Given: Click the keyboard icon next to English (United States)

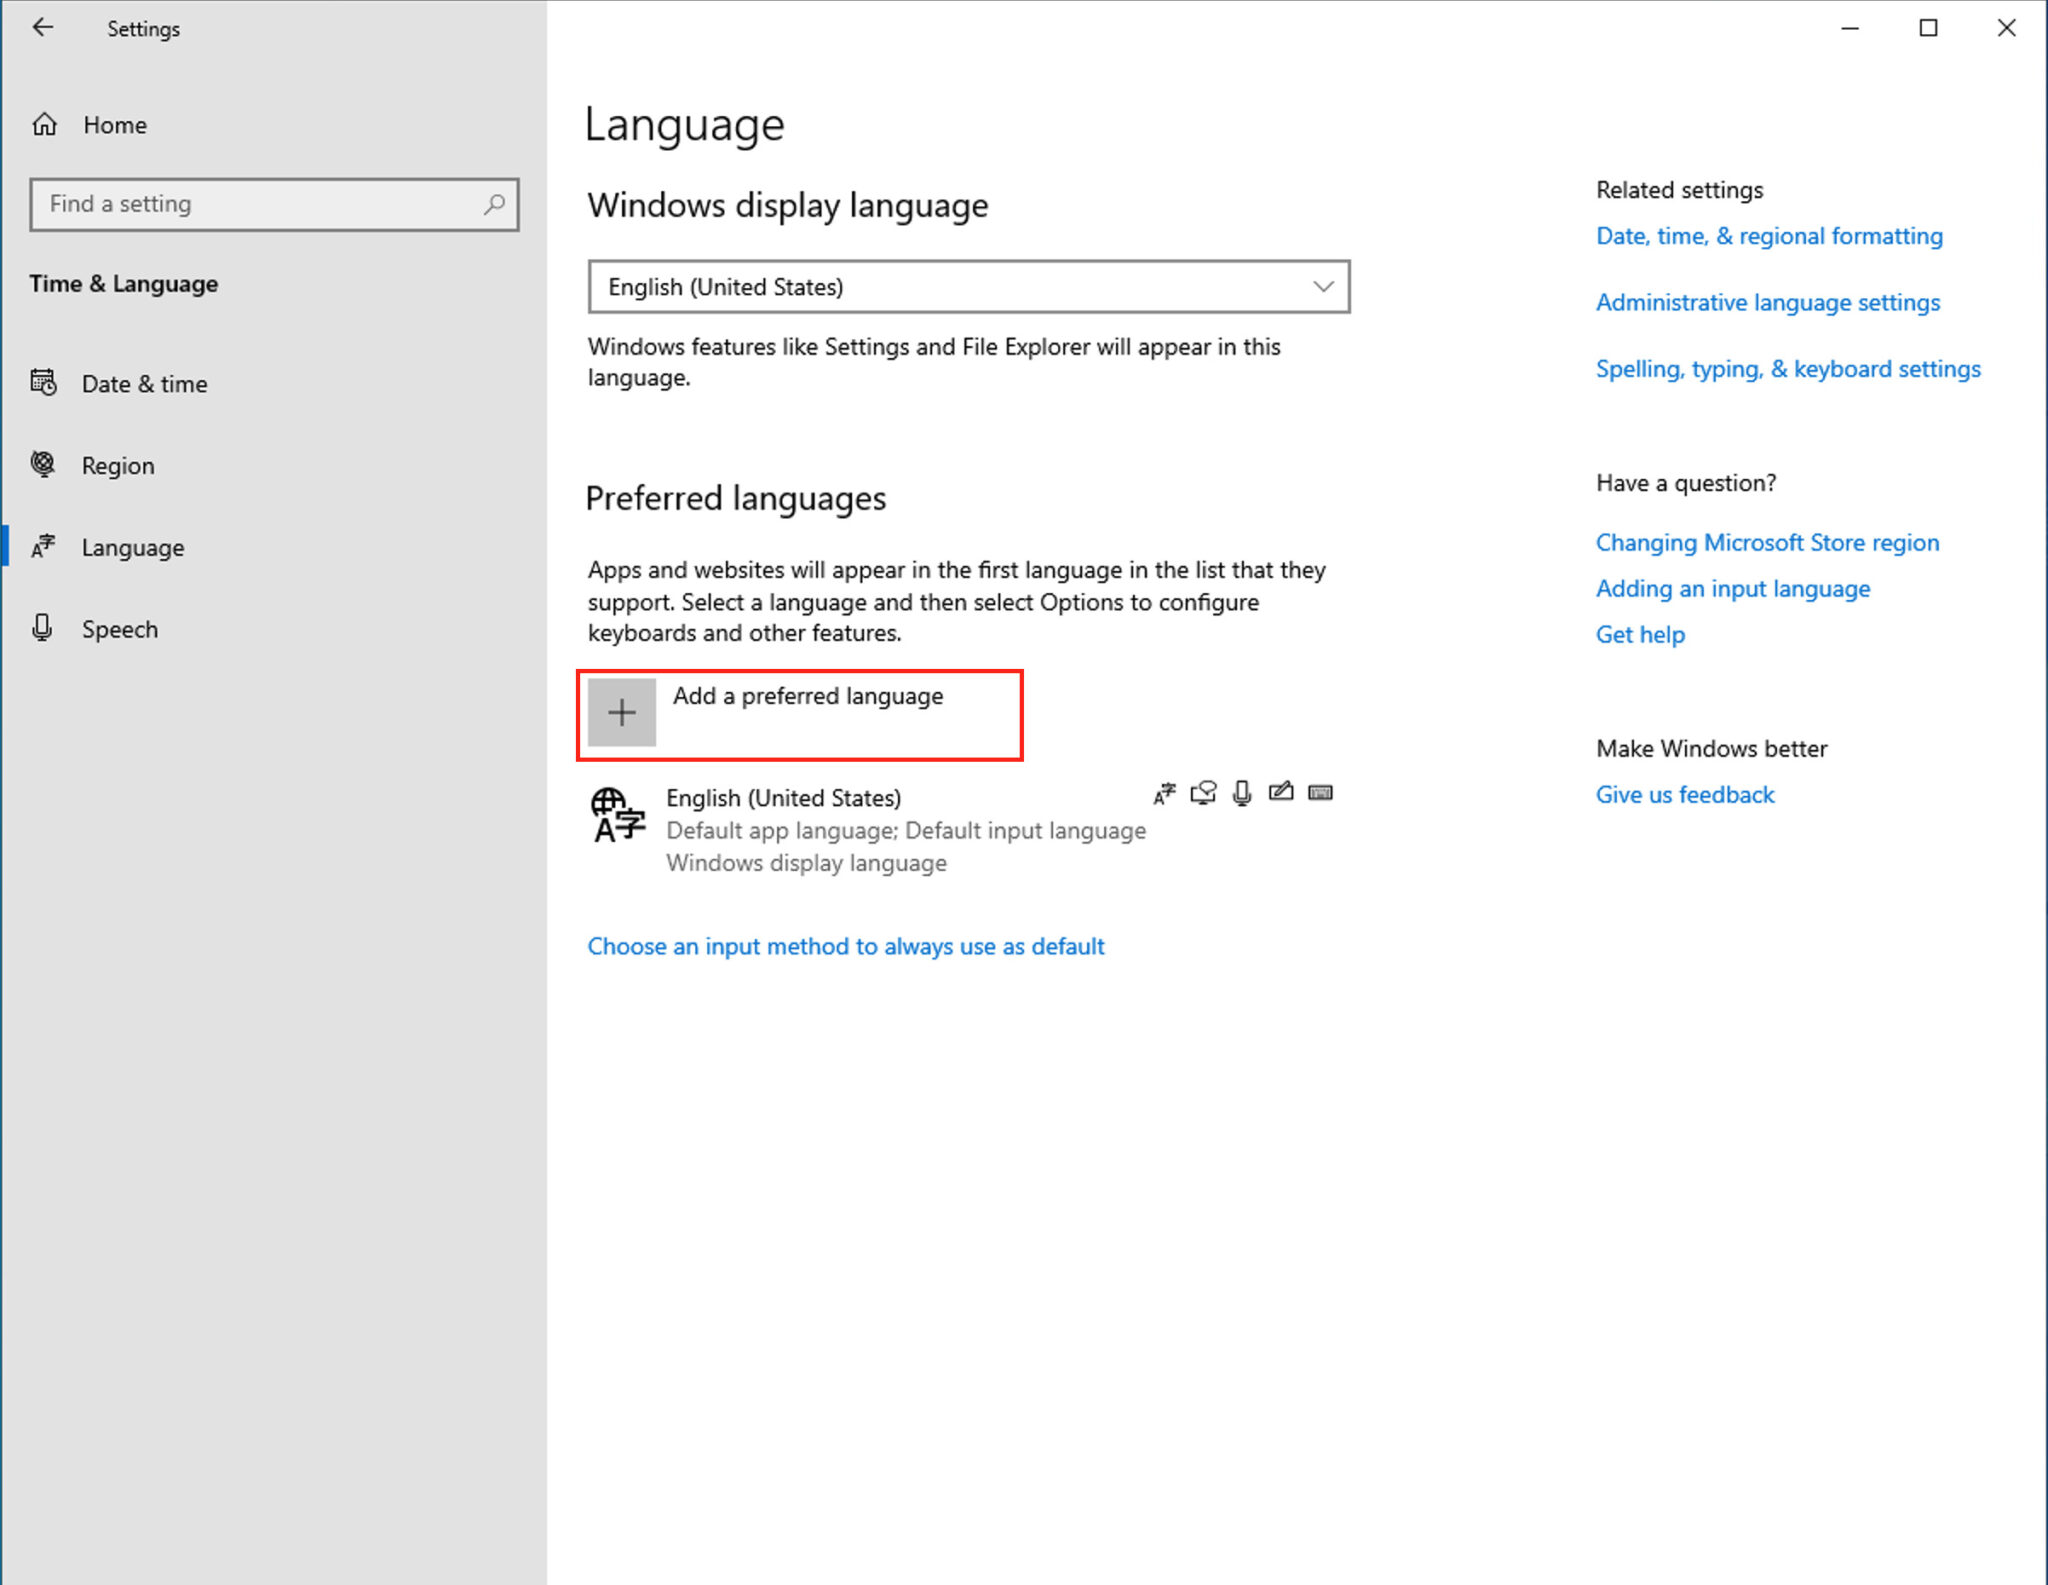Looking at the screenshot, I should coord(1320,793).
